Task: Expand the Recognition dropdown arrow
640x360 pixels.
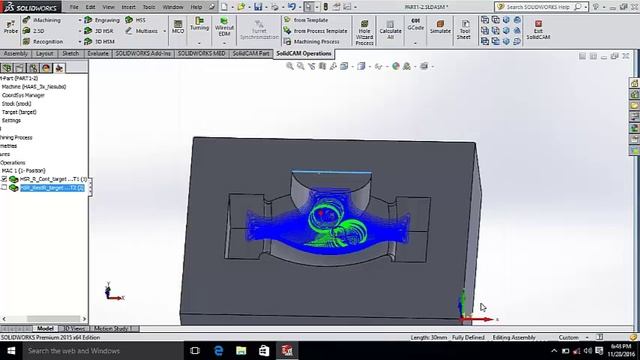Action: pos(80,42)
